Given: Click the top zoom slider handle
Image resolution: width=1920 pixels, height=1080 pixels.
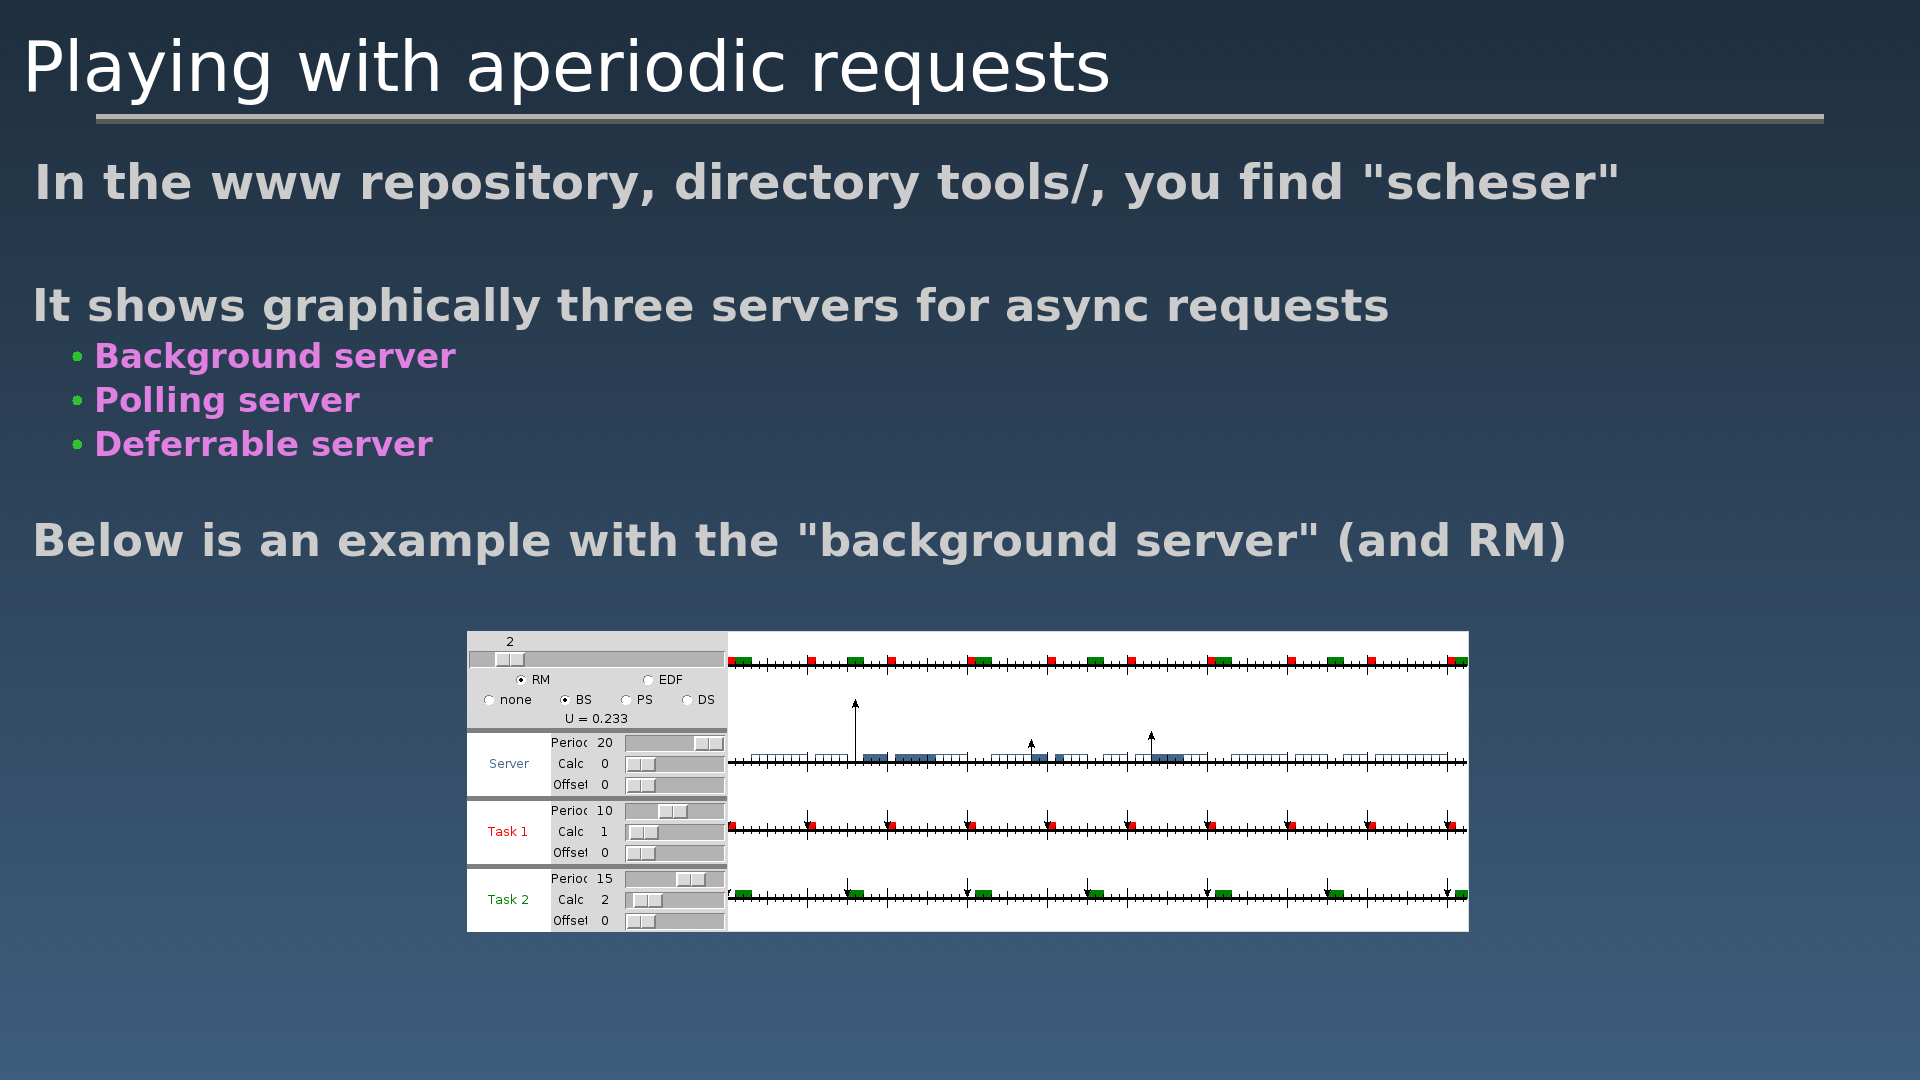Looking at the screenshot, I should tap(510, 660).
